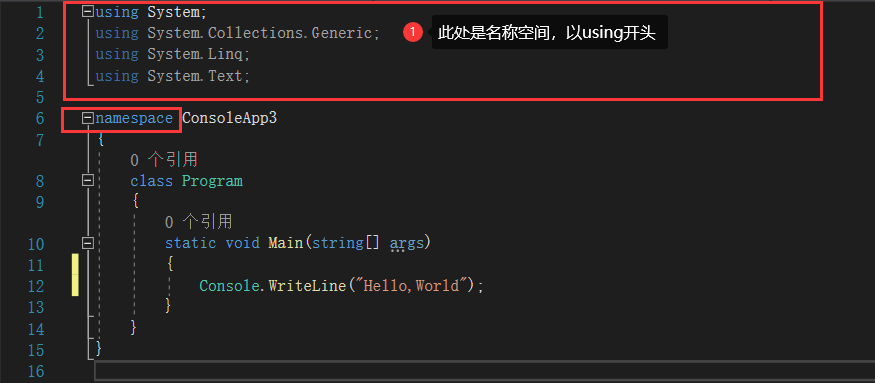Select the Program class name

coord(212,181)
